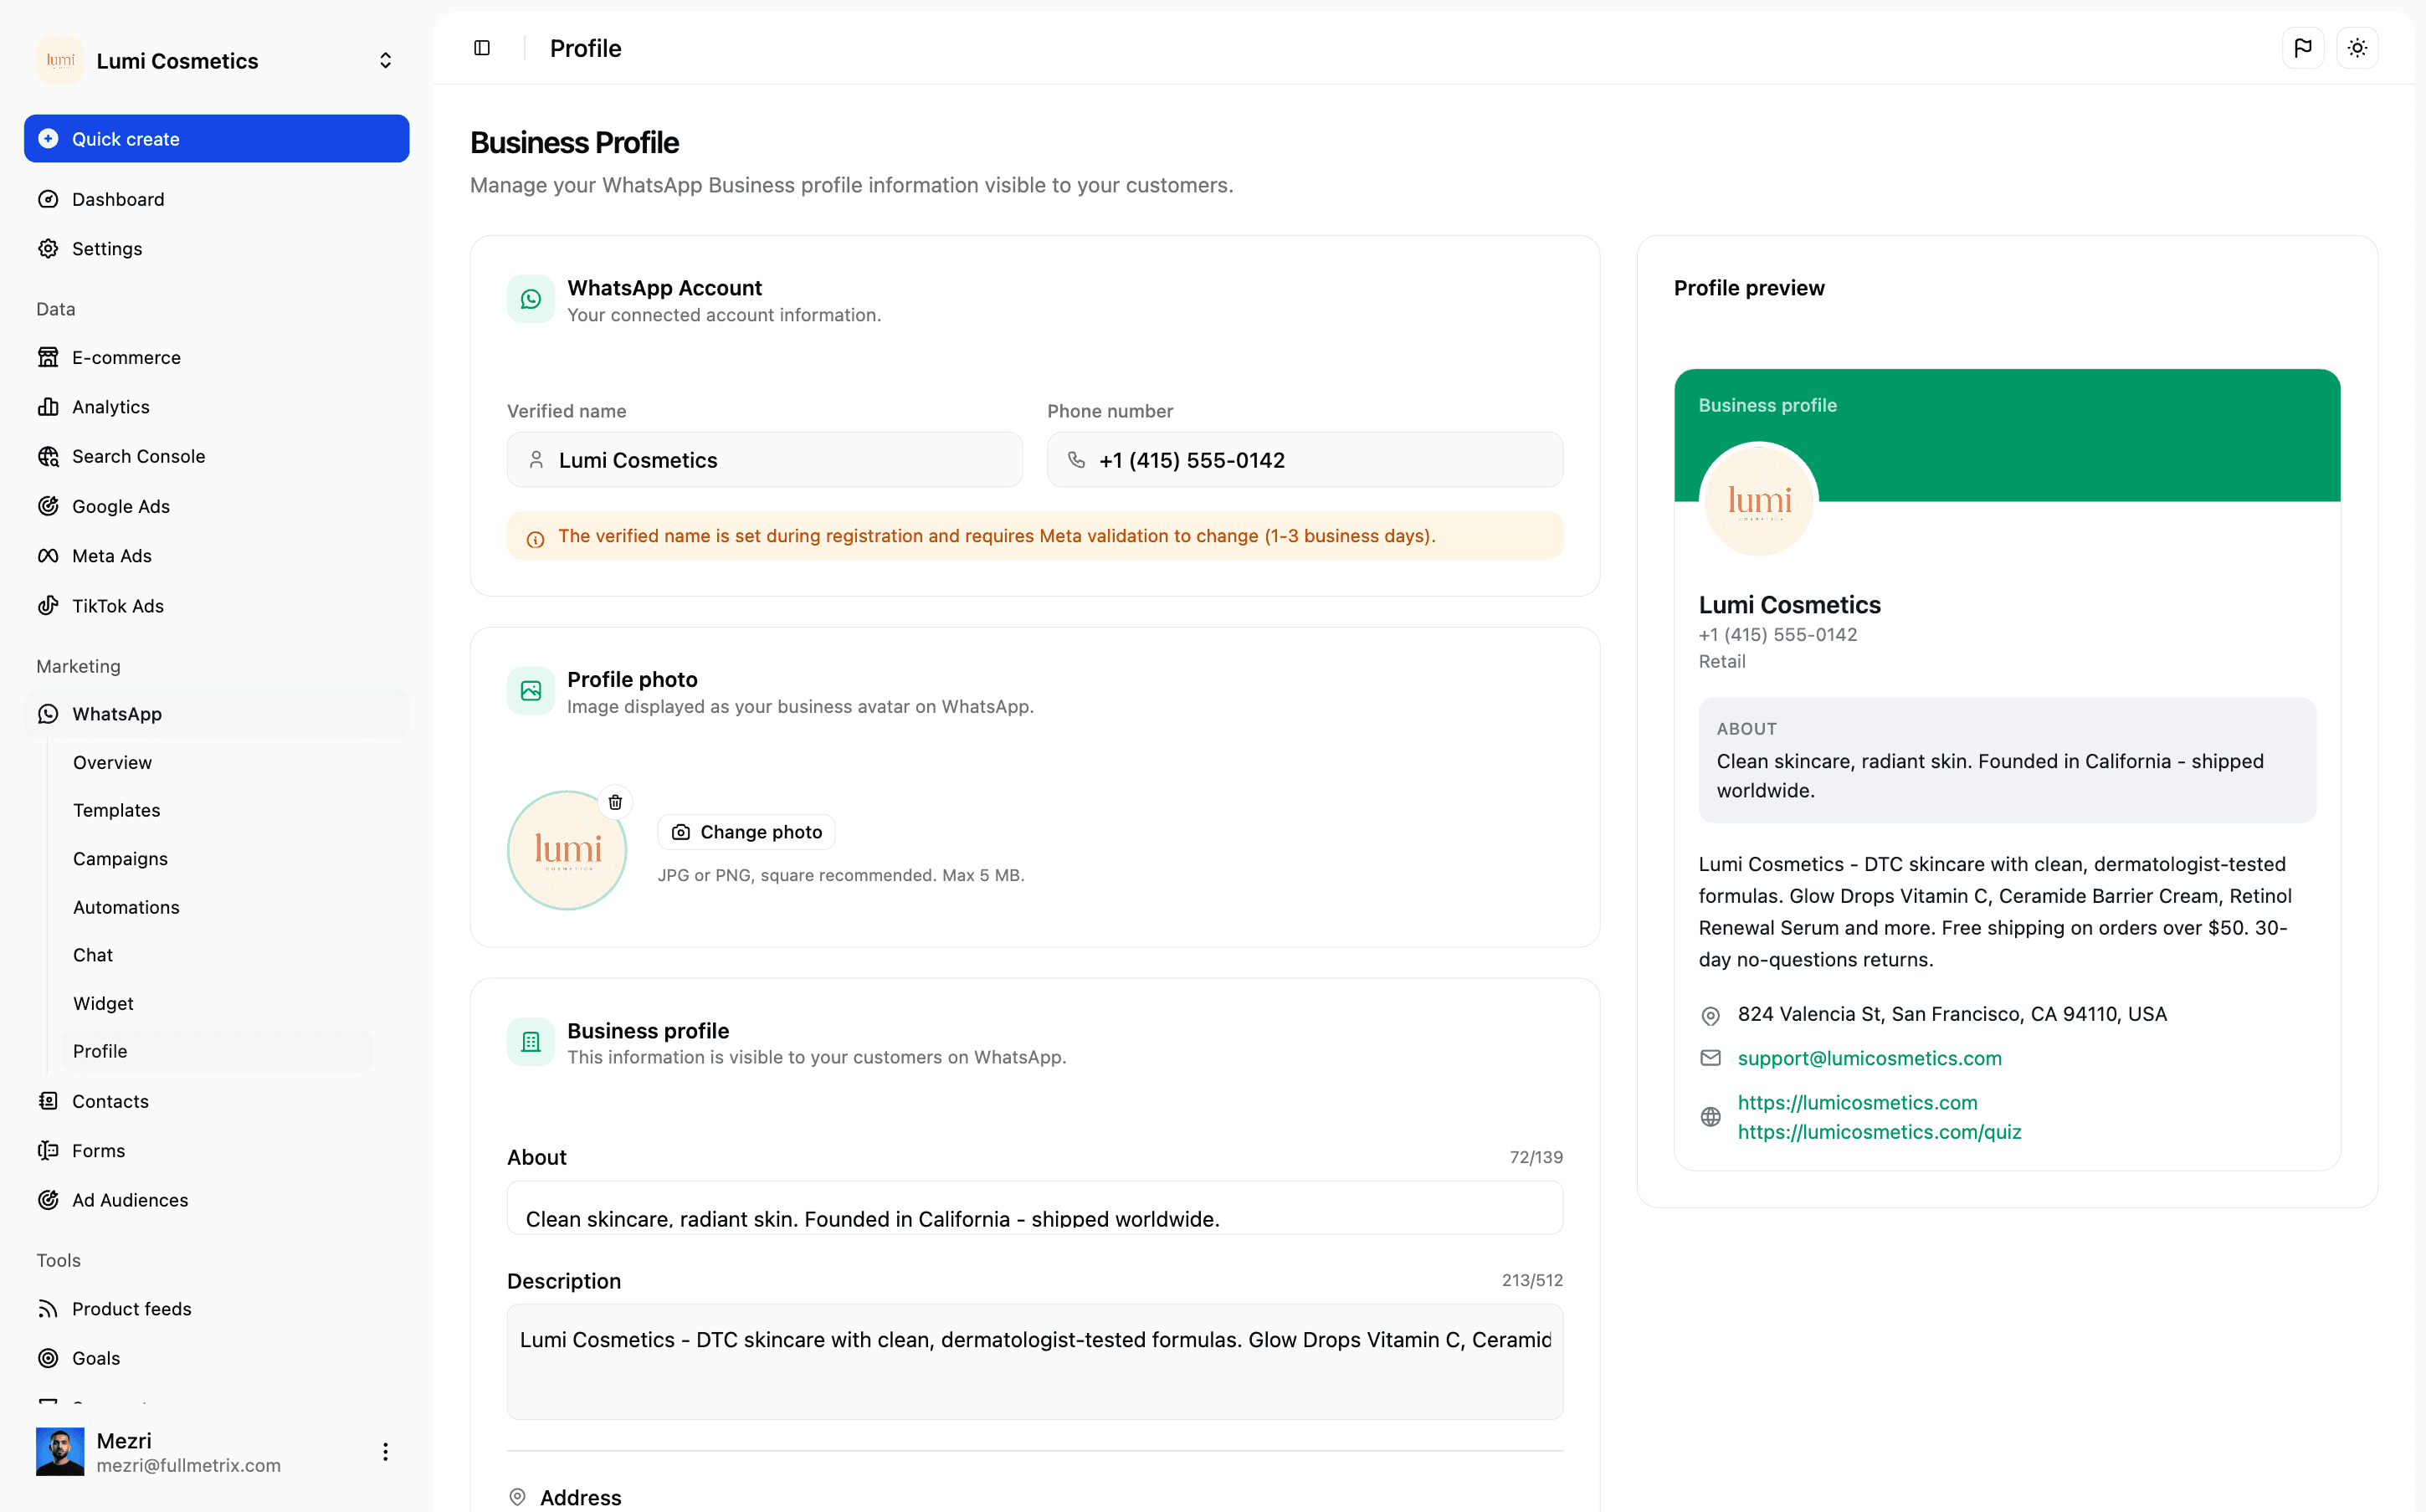This screenshot has width=2426, height=1512.
Task: Click the Product feeds RSS icon
Action: pos(48,1309)
